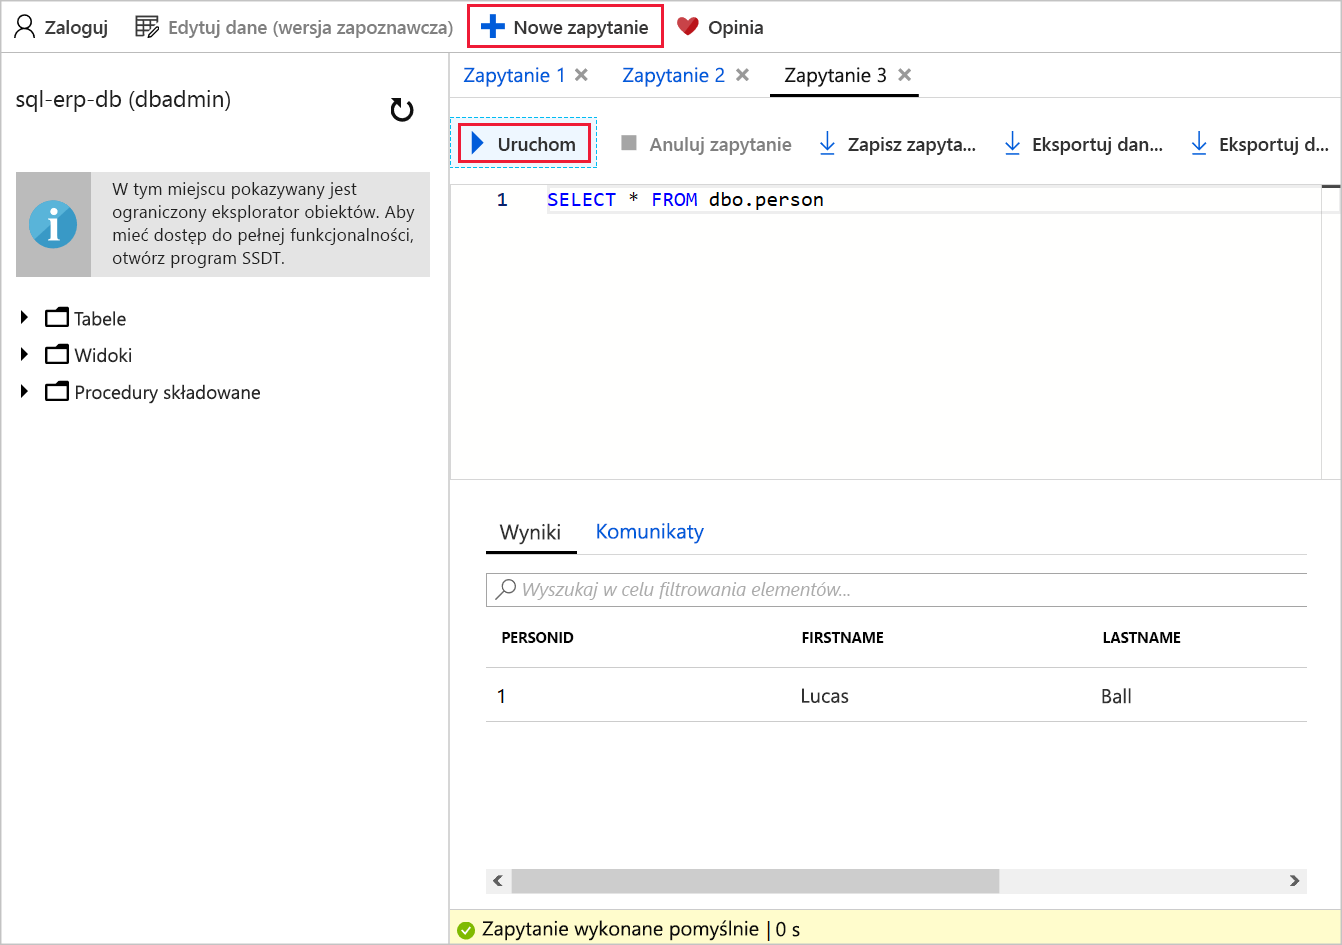Expand the Widoki tree node
This screenshot has width=1342, height=945.
pyautogui.click(x=24, y=354)
